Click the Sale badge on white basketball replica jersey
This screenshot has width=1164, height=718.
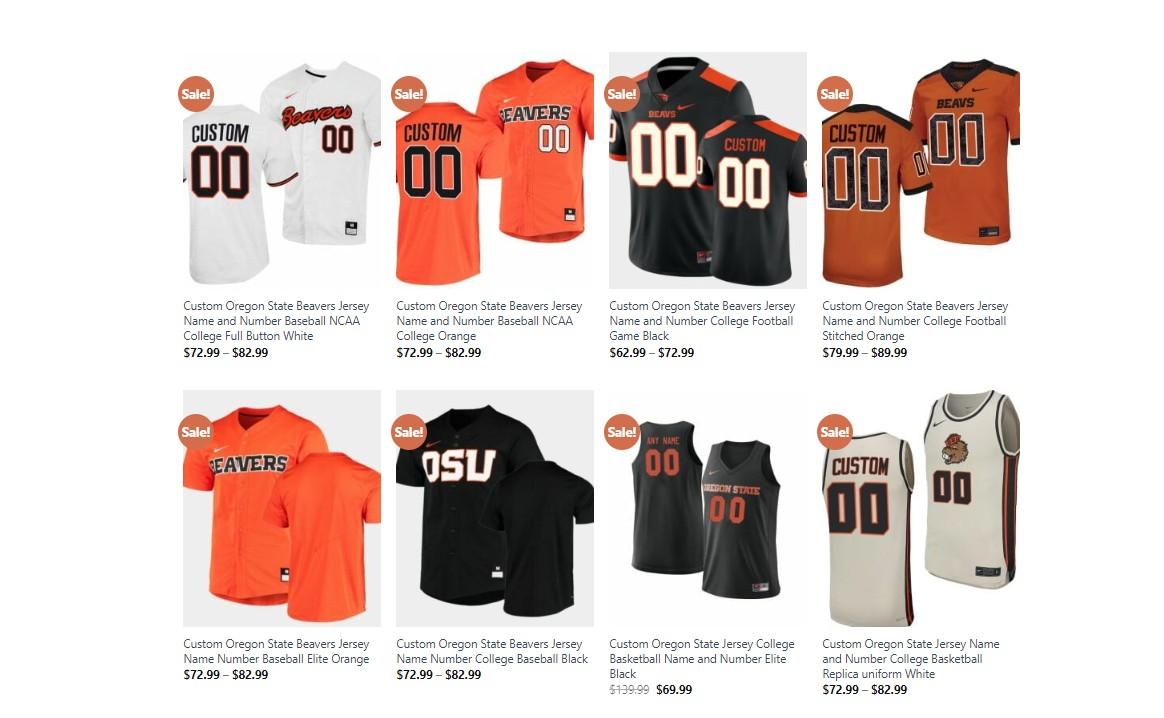(835, 431)
